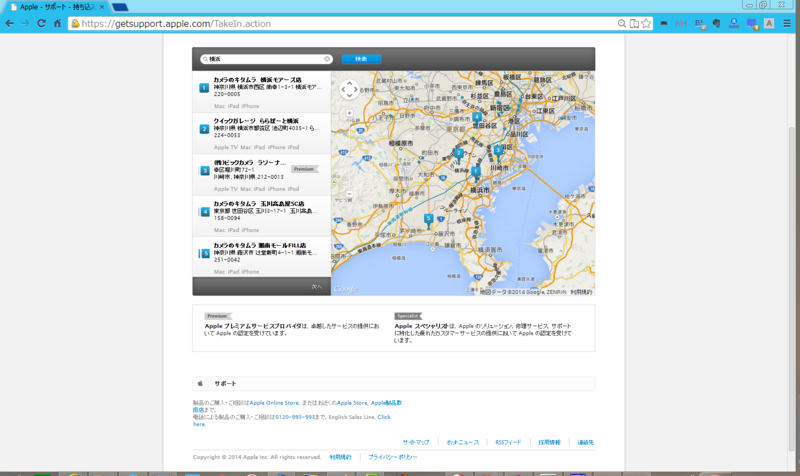Image resolution: width=800 pixels, height=476 pixels.
Task: Go back with the browser back arrow
Action: coord(10,23)
